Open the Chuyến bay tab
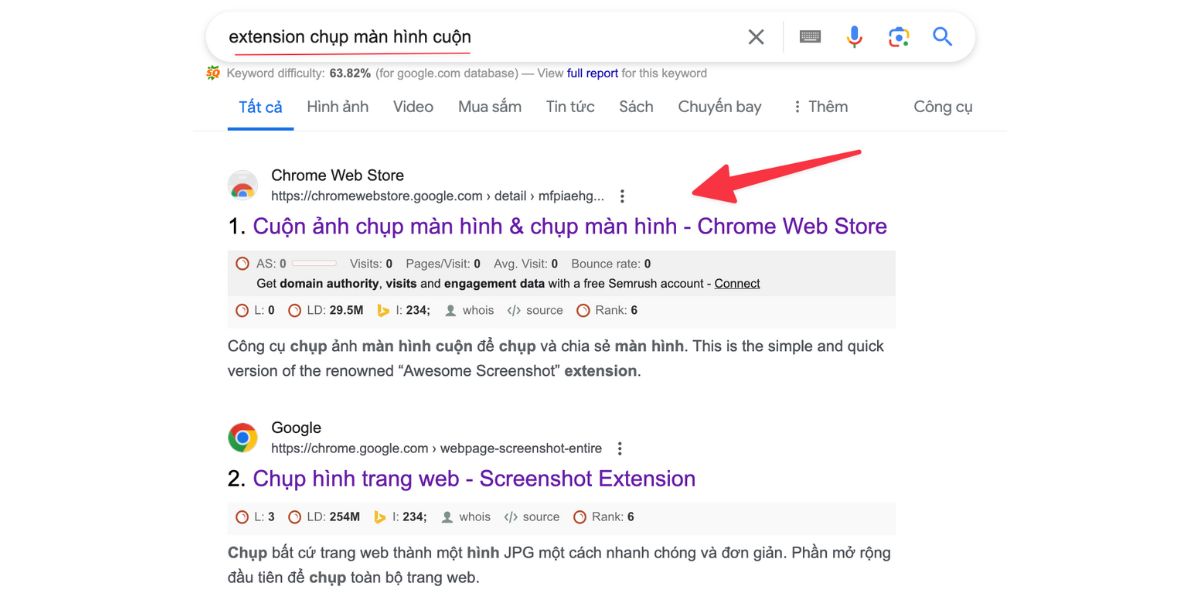Viewport: 1200px width, 600px height. 720,107
